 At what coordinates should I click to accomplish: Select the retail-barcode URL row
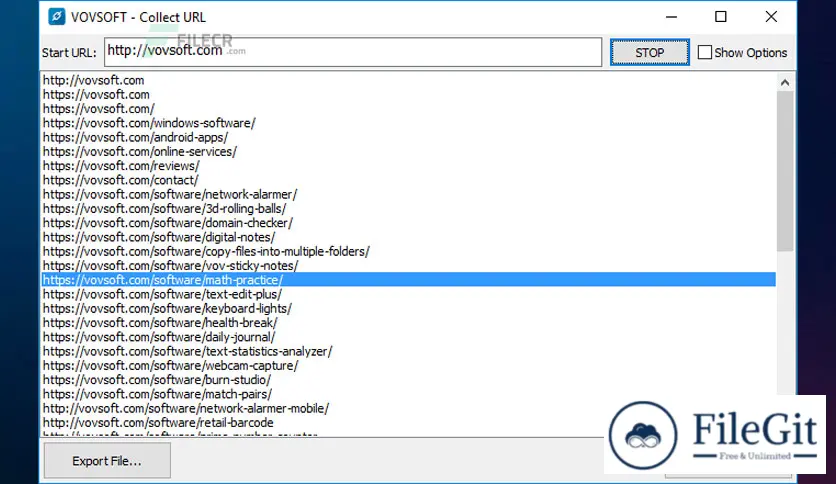coord(409,423)
